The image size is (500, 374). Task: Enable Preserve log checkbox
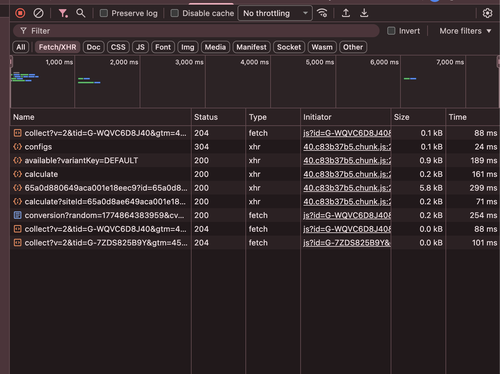[104, 13]
